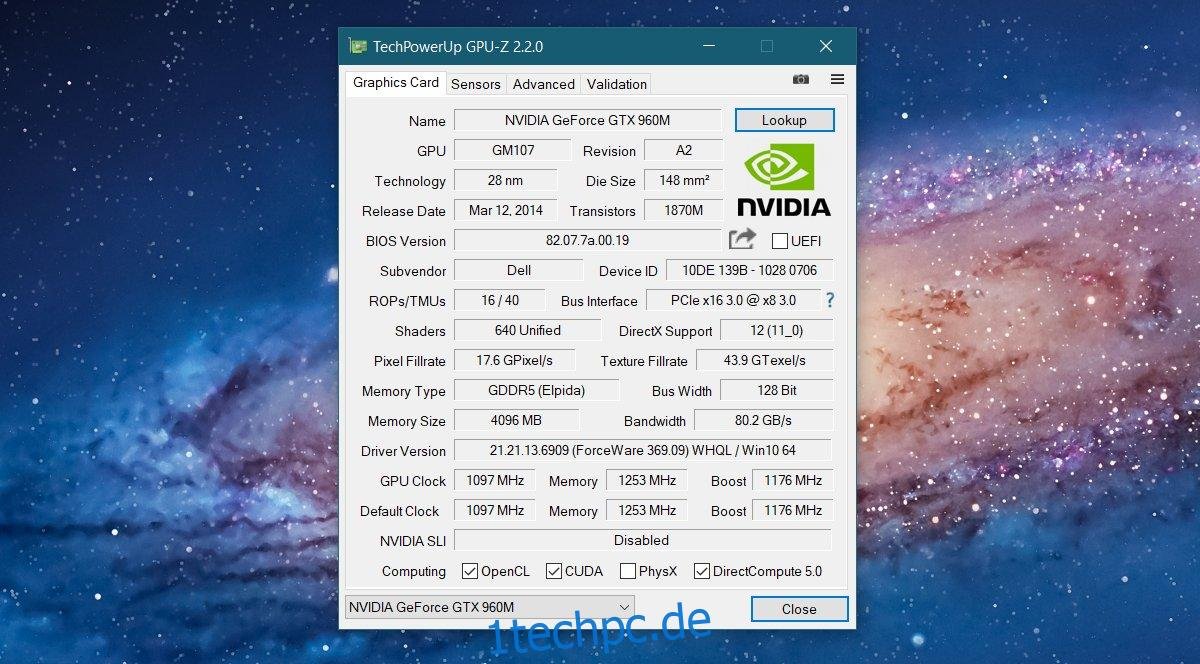Toggle the CUDA checkbox
The image size is (1200, 664).
pos(554,571)
